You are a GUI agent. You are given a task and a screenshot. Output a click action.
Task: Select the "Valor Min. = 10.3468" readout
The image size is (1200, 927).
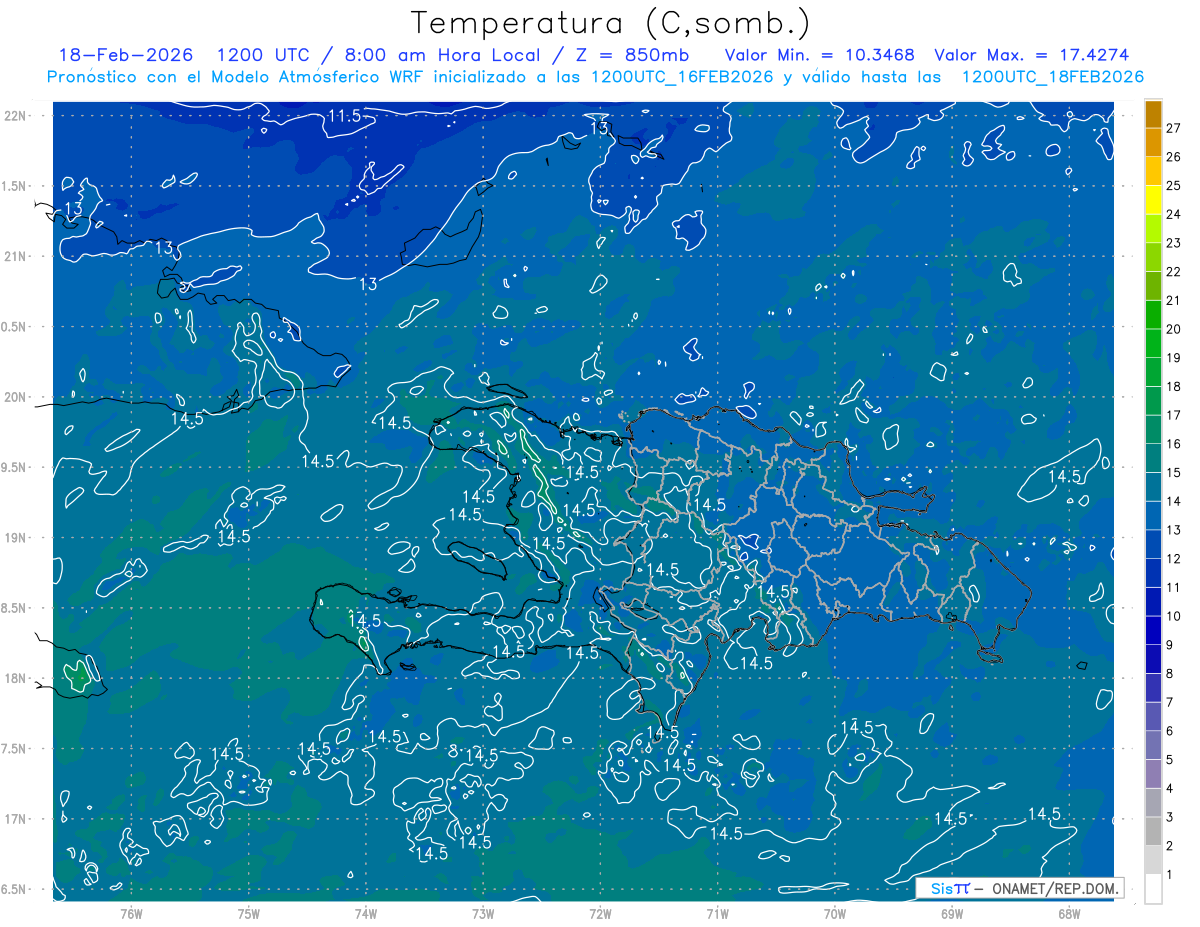[x=820, y=55]
